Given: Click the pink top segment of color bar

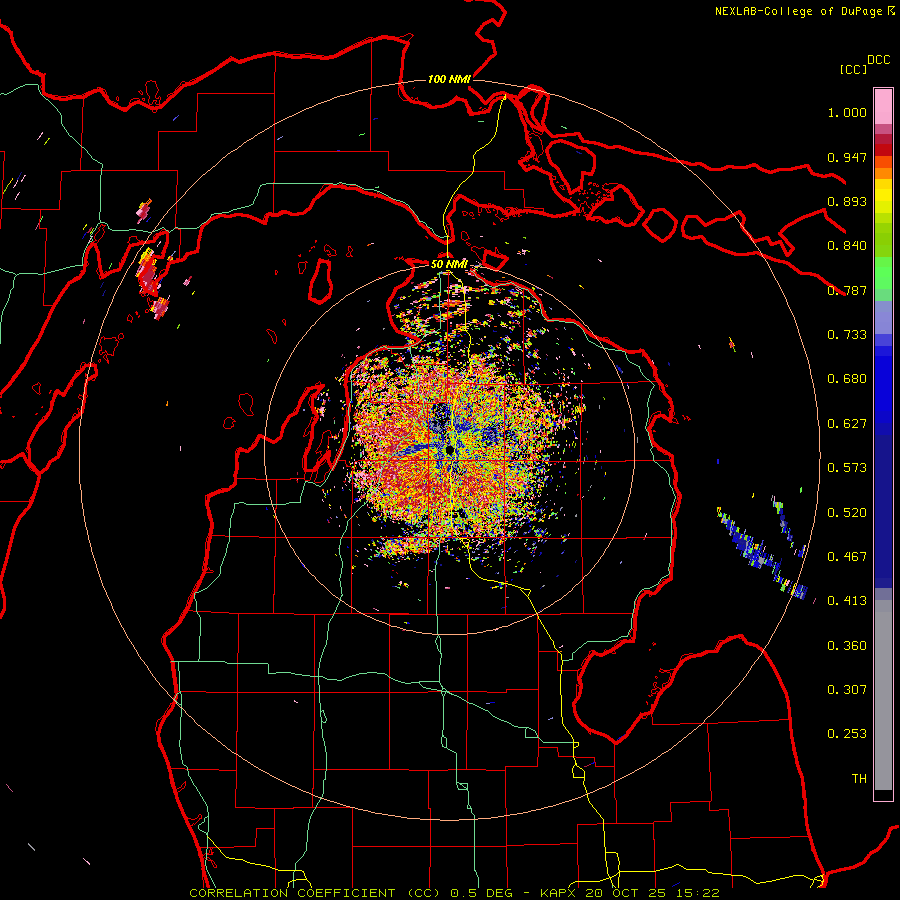Looking at the screenshot, I should point(883,107).
